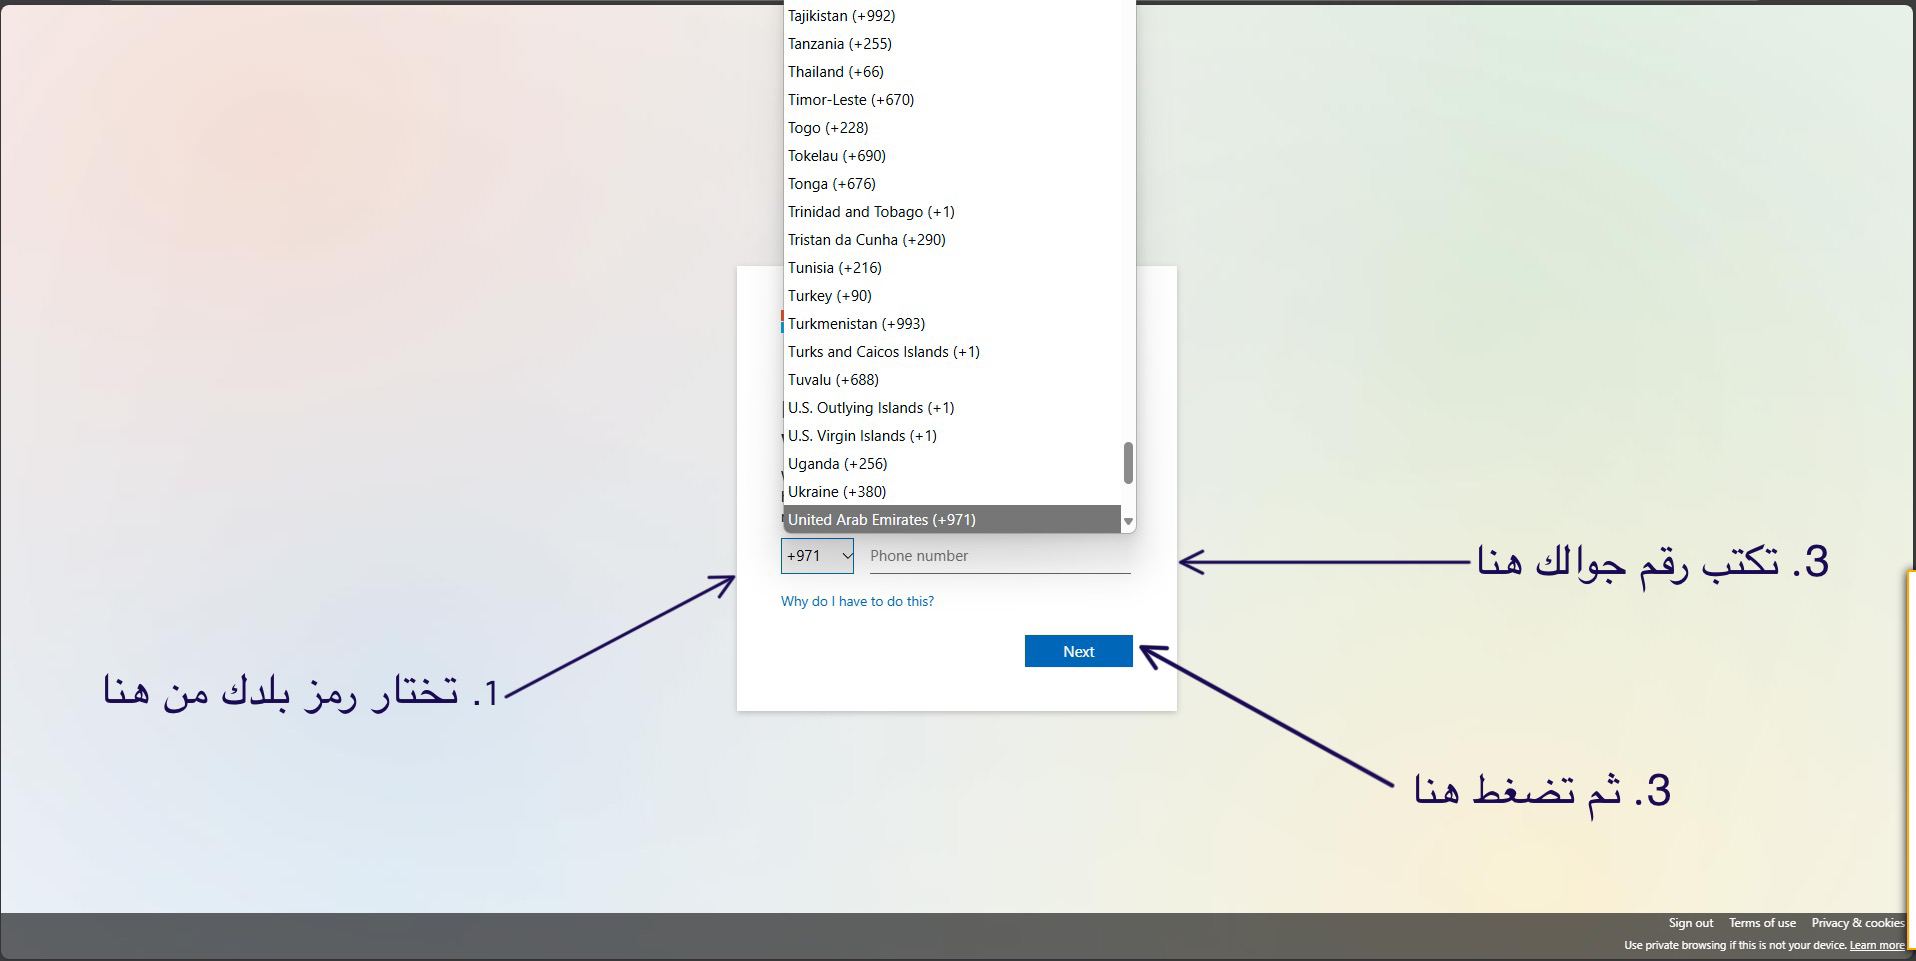Viewport: 1916px width, 961px height.
Task: Choose U.S. Virgin Islands (+1)
Action: 862,436
